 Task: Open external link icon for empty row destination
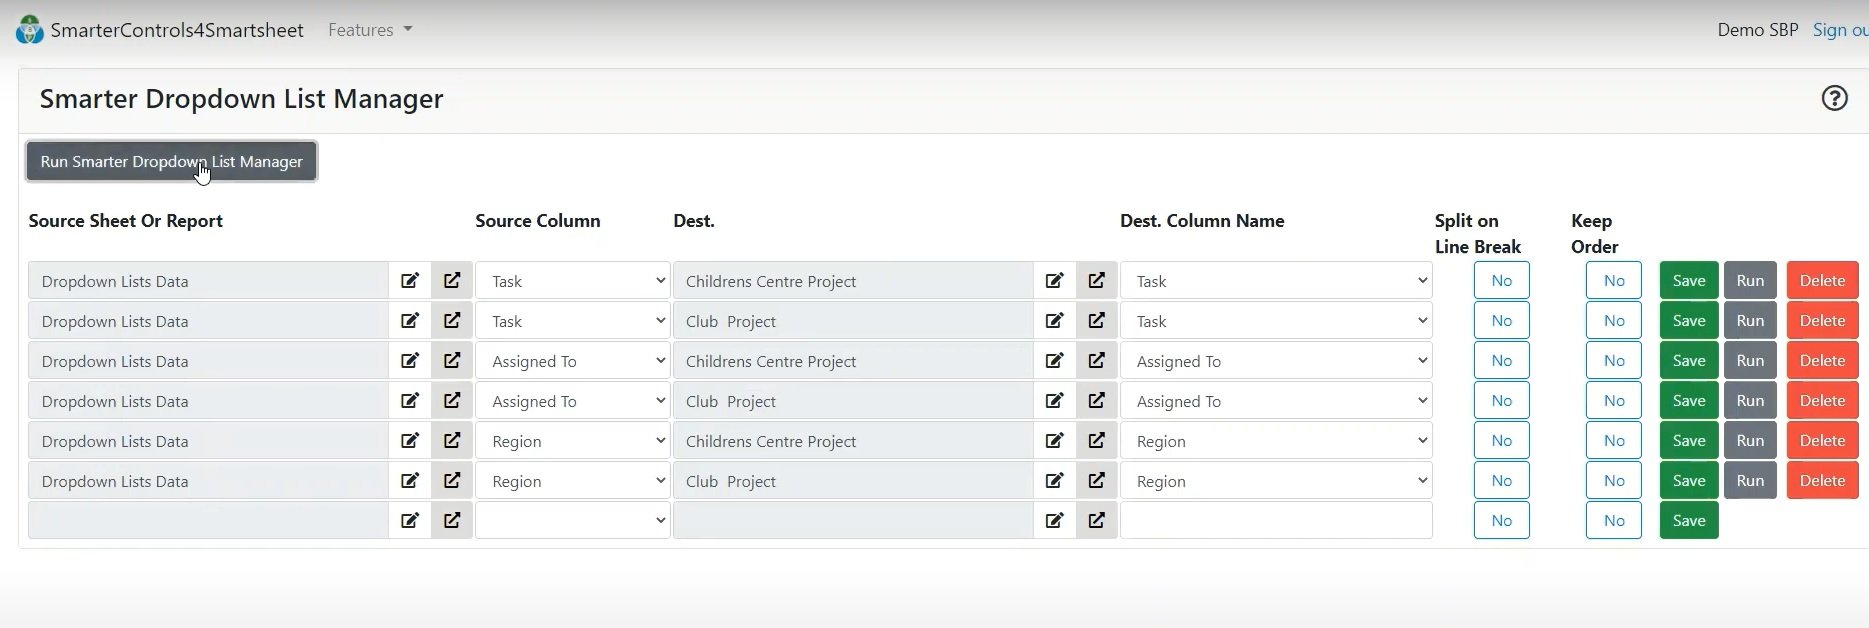(1097, 521)
